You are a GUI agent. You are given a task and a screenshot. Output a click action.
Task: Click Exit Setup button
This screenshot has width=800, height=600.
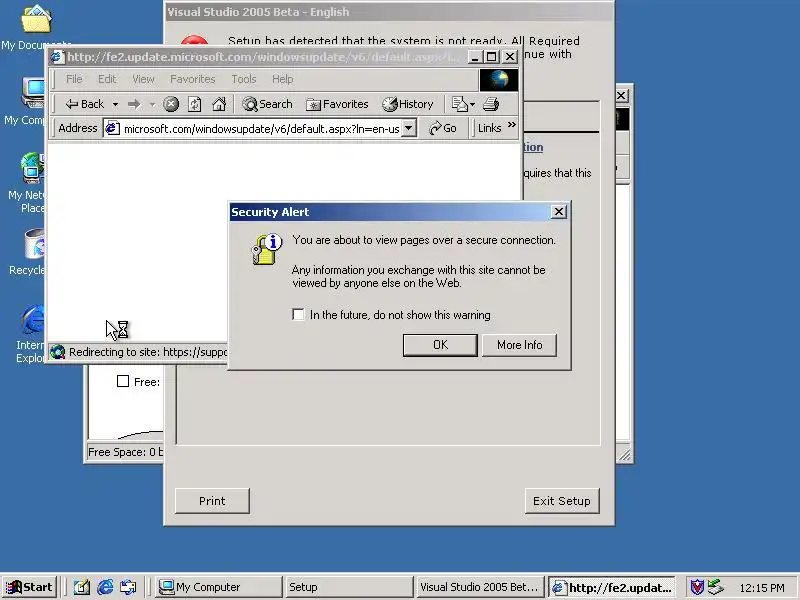pos(562,501)
